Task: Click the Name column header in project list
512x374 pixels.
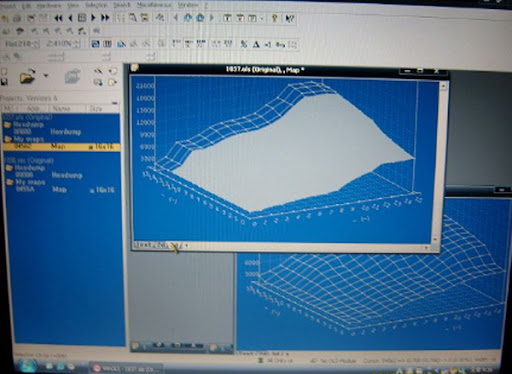Action: click(61, 108)
